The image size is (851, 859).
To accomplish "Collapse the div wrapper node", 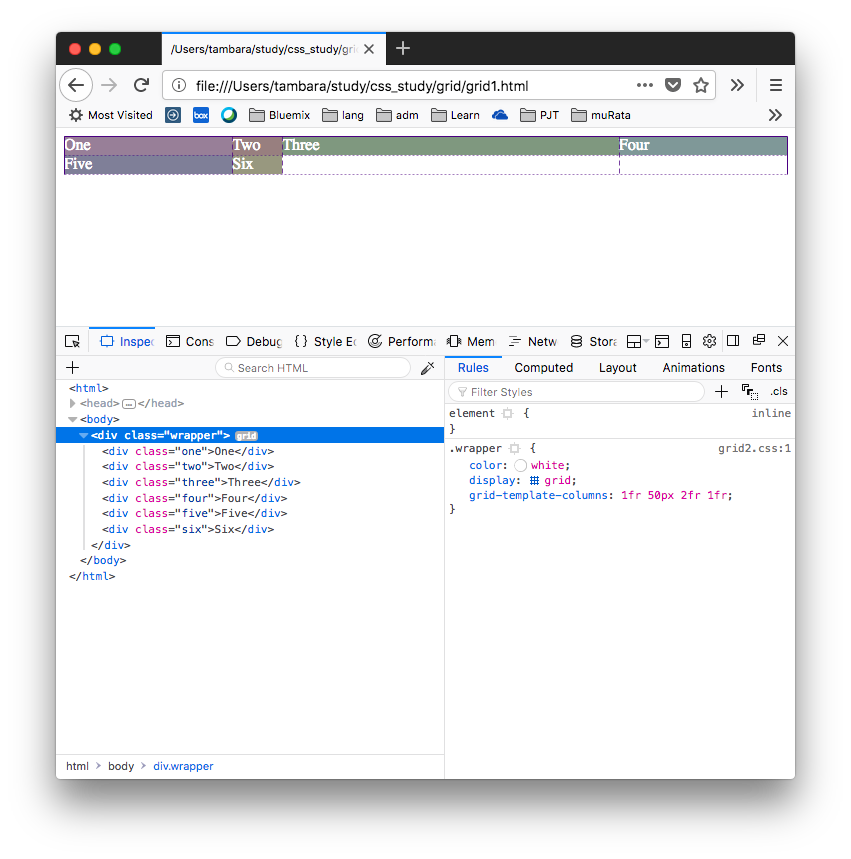I will (x=83, y=436).
